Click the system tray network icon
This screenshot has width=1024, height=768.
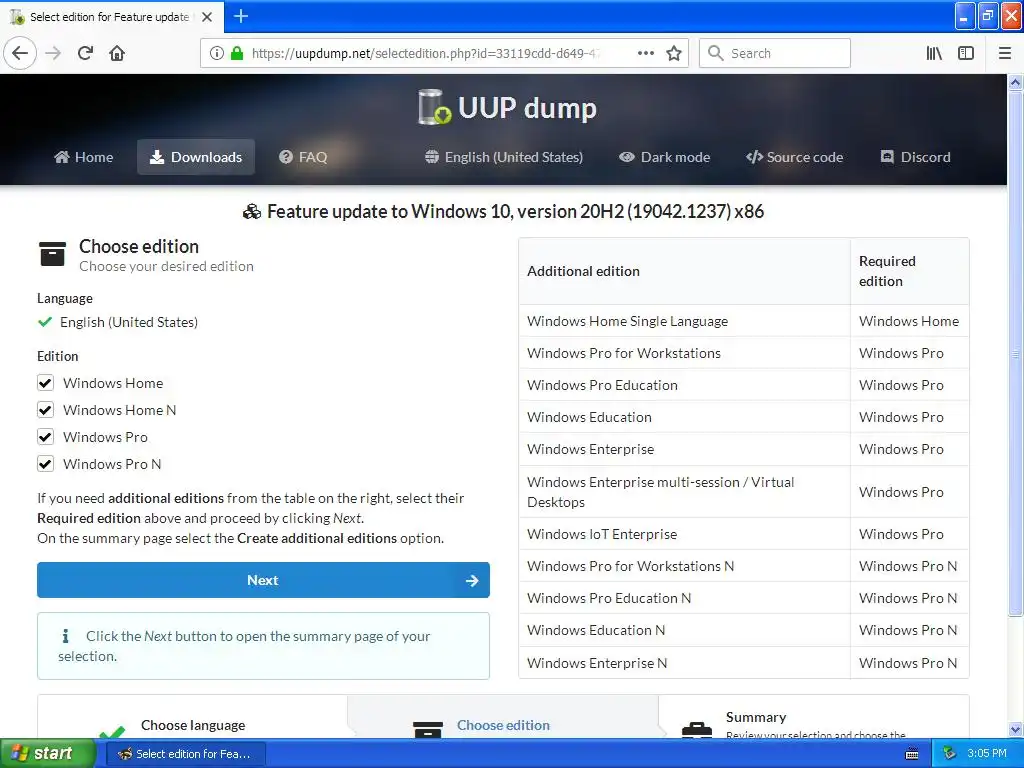949,754
